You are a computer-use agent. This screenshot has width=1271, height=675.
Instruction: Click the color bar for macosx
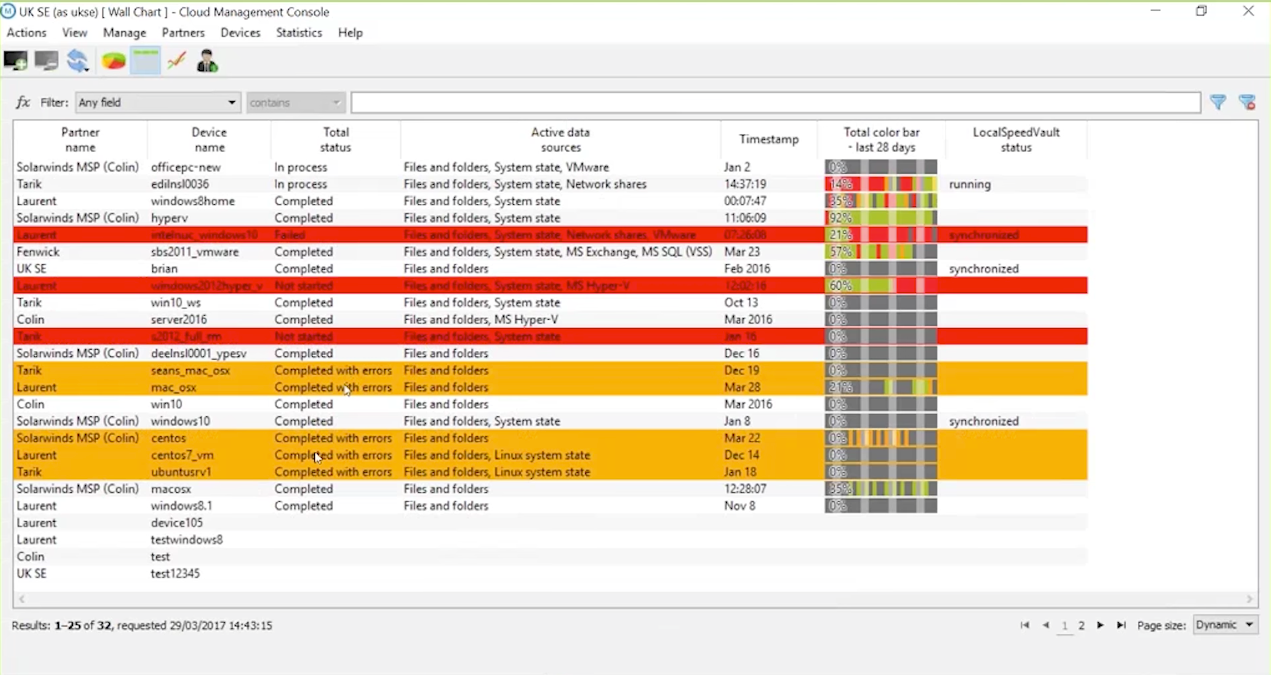(881, 490)
